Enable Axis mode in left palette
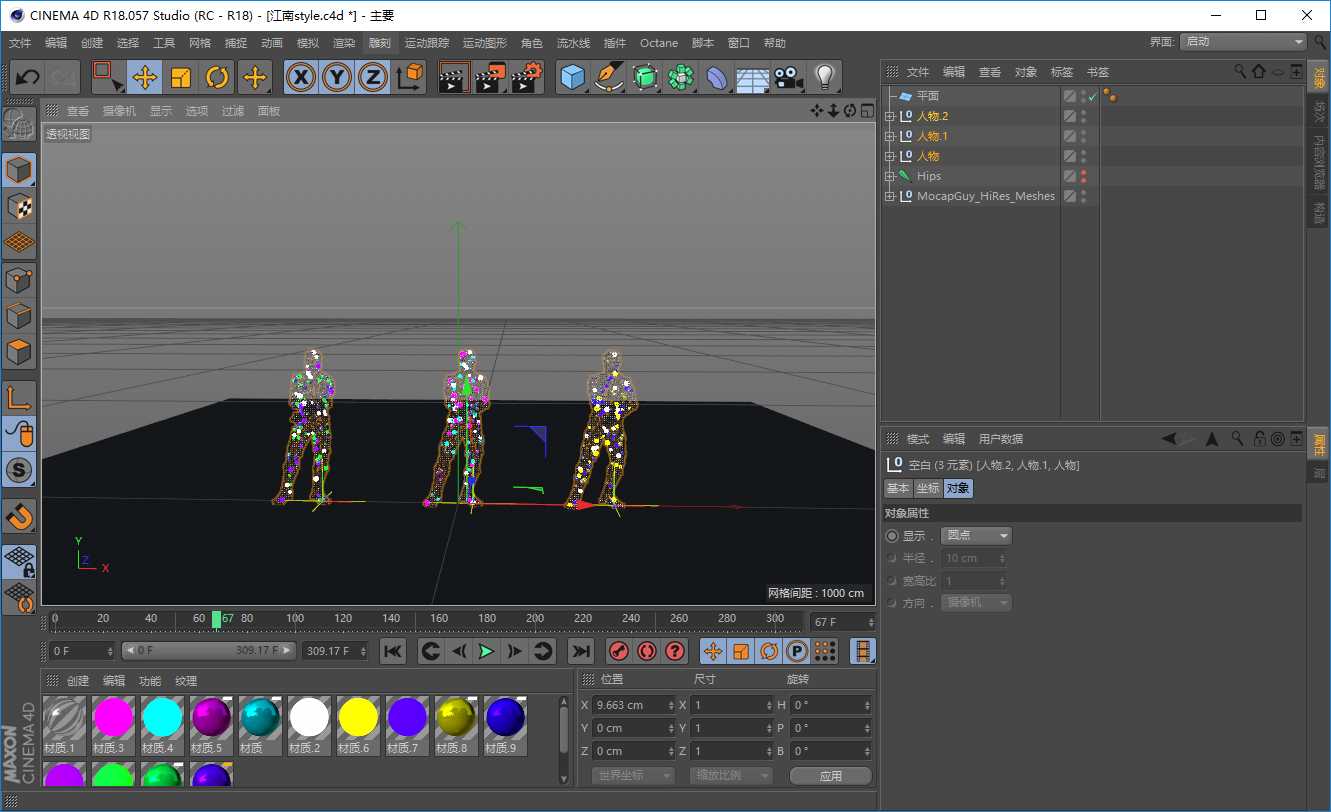The width and height of the screenshot is (1331, 812). tap(19, 397)
